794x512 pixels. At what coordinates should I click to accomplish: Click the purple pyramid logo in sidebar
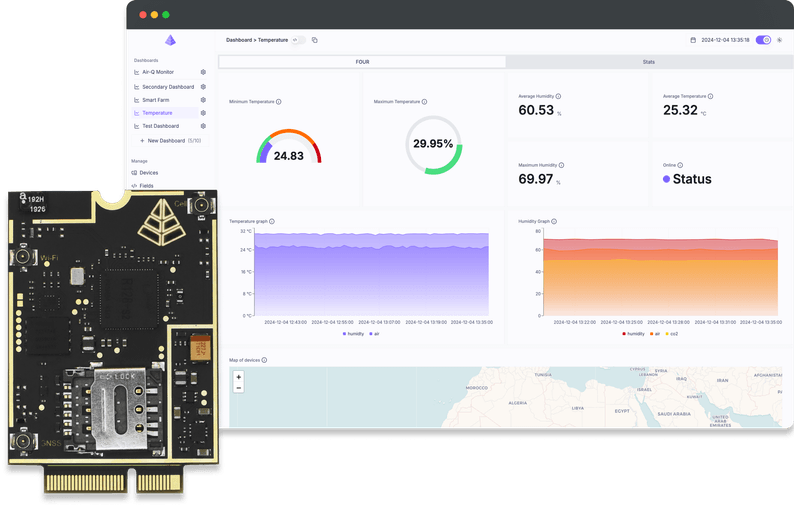click(171, 40)
